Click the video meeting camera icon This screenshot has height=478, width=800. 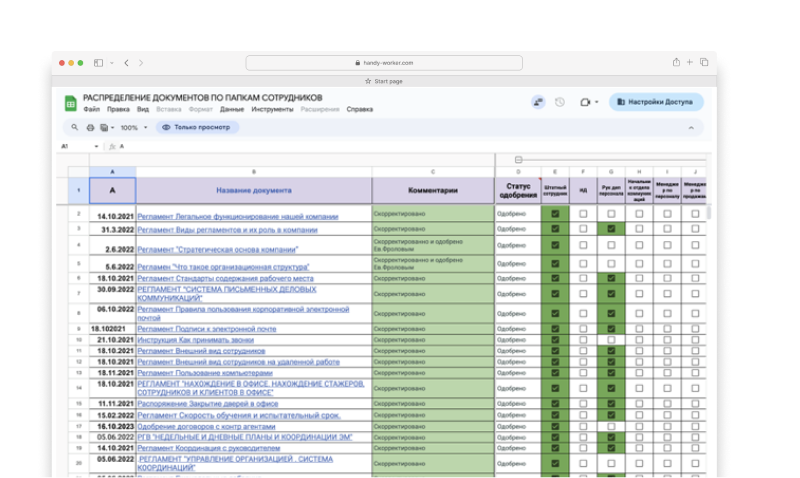(x=585, y=102)
